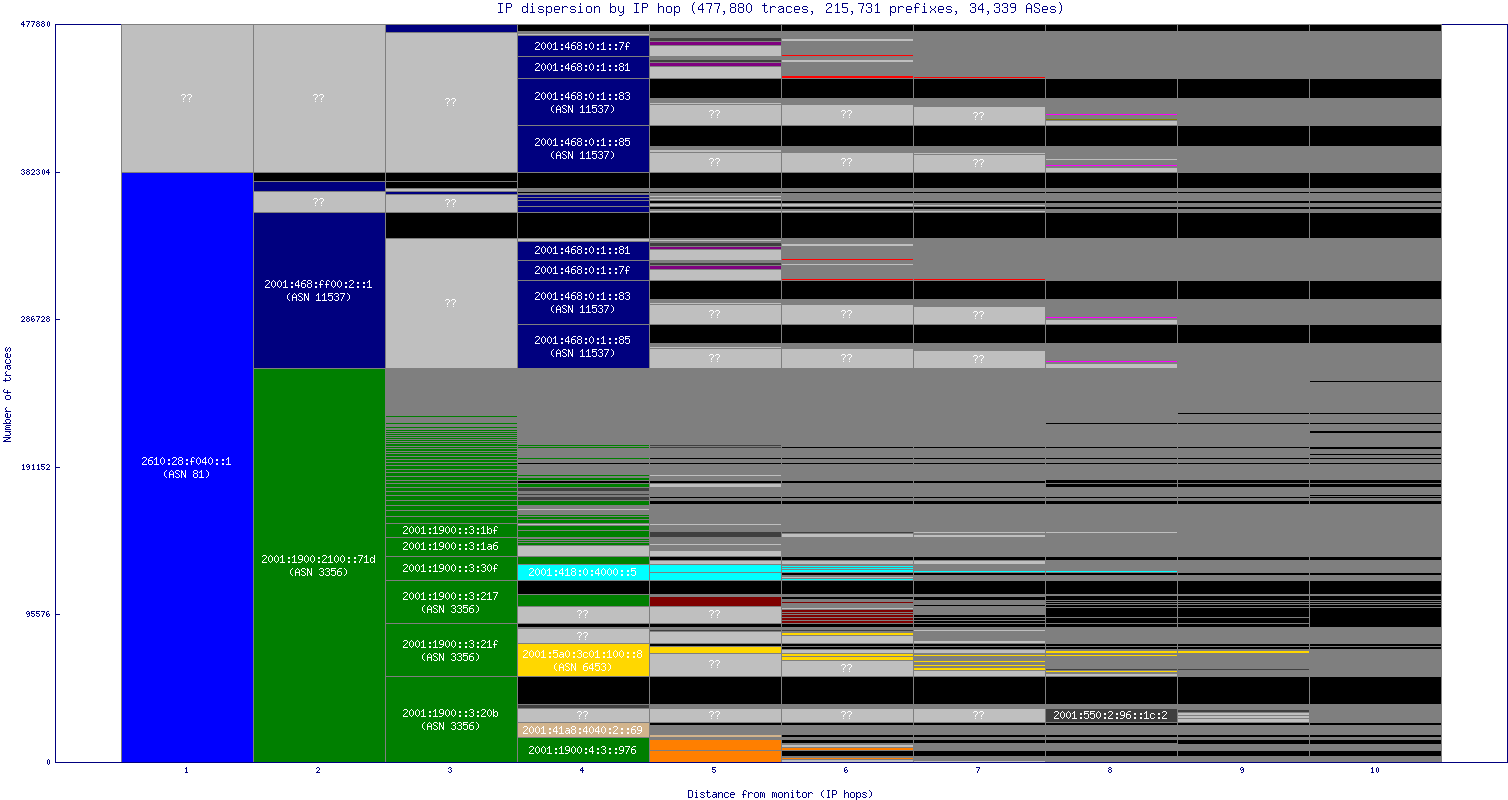
Task: Click the 2001:1900::3:1bf hop block
Action: coord(451,529)
